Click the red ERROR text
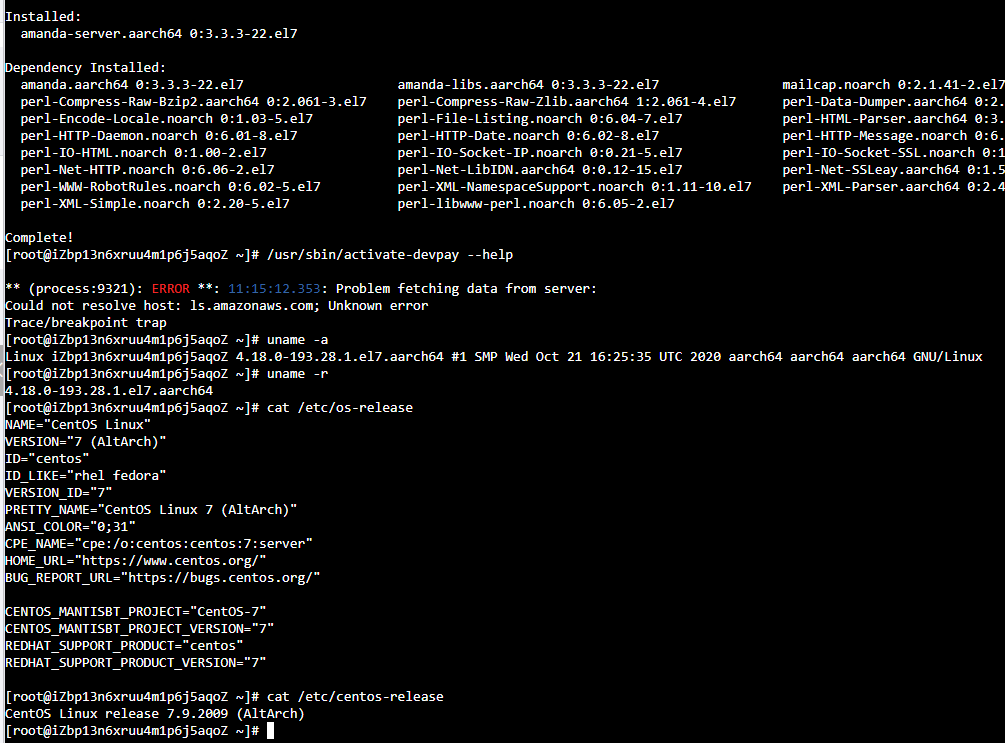The height and width of the screenshot is (743, 1005). click(x=172, y=288)
